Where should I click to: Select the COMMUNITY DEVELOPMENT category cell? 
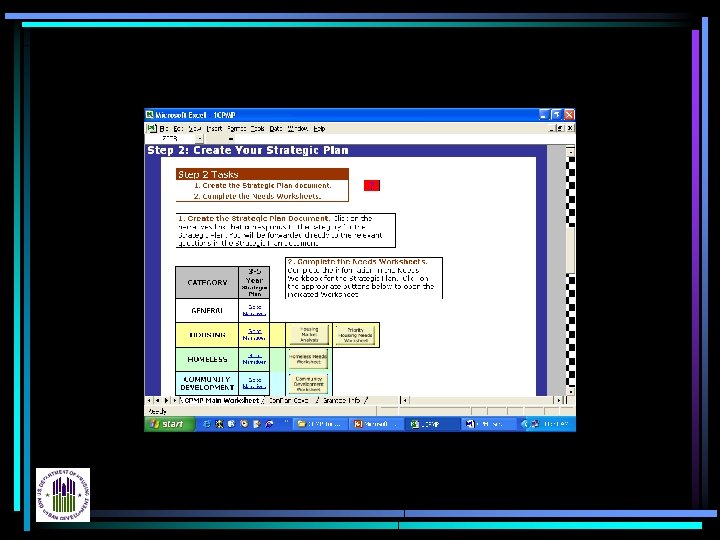pyautogui.click(x=207, y=383)
